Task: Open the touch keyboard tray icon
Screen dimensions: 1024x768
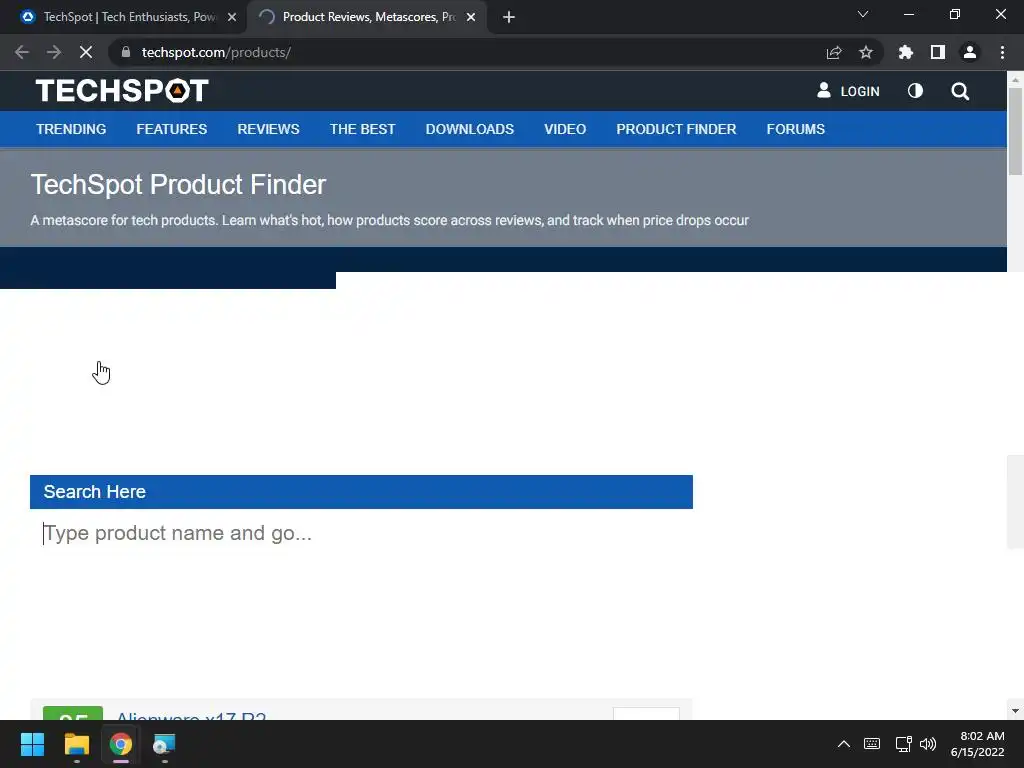Action: tap(872, 744)
